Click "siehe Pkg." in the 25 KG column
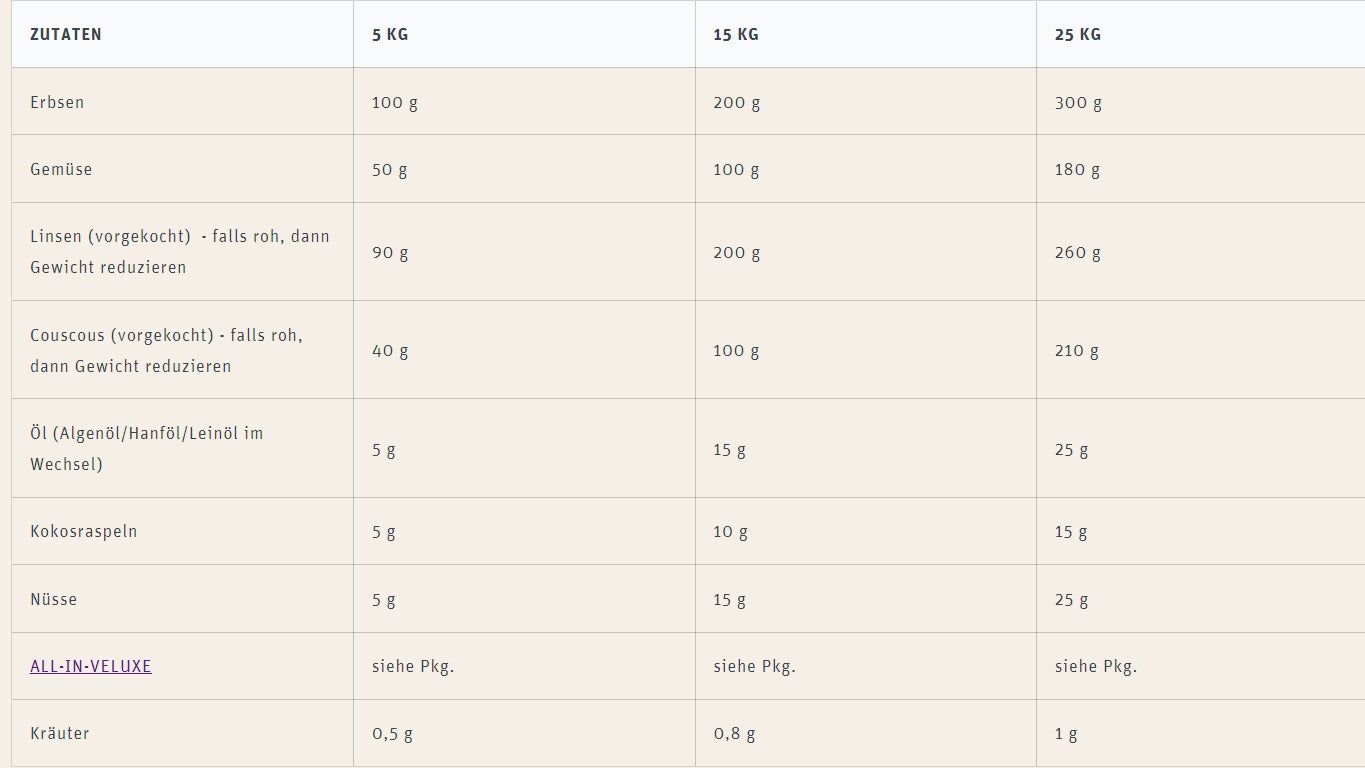The image size is (1365, 768). click(1096, 666)
